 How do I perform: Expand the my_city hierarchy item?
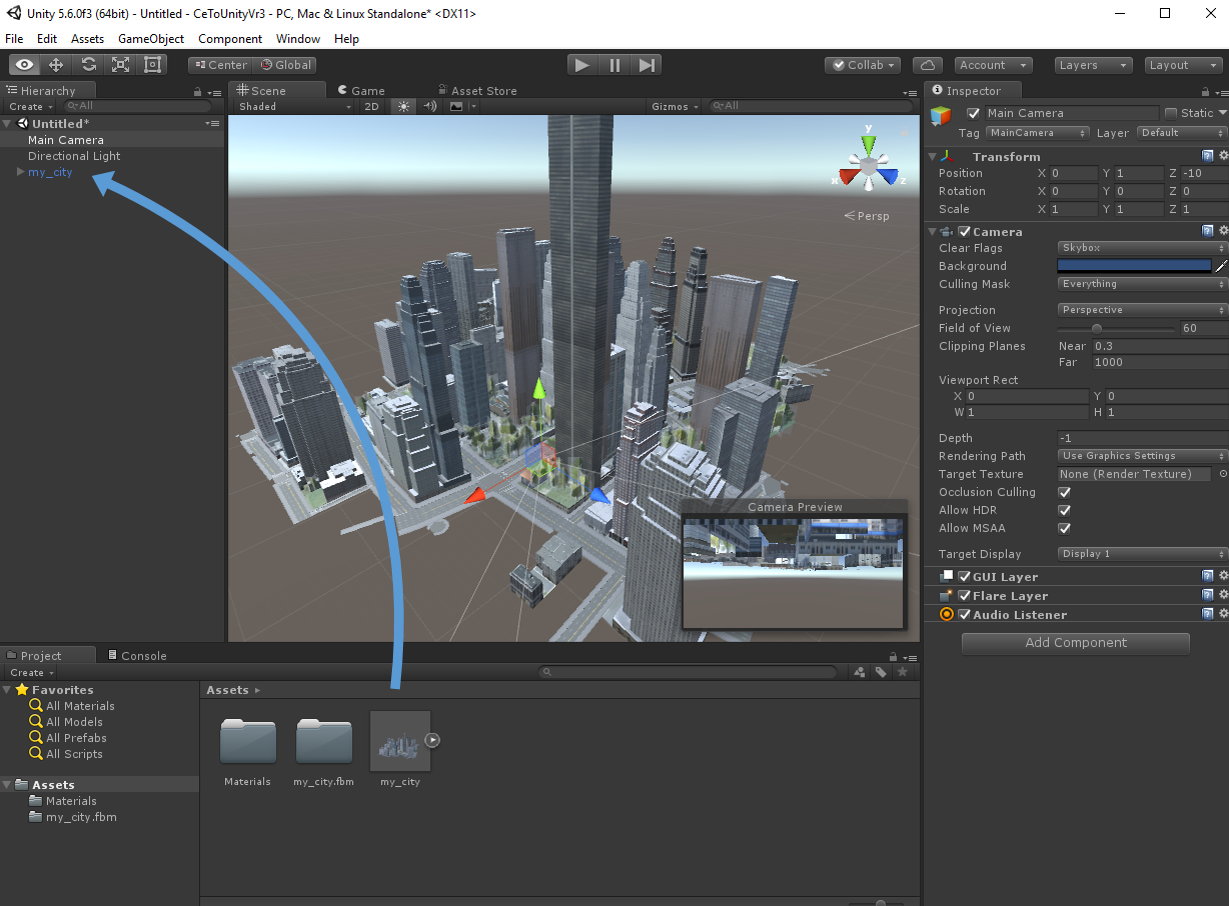click(x=20, y=172)
